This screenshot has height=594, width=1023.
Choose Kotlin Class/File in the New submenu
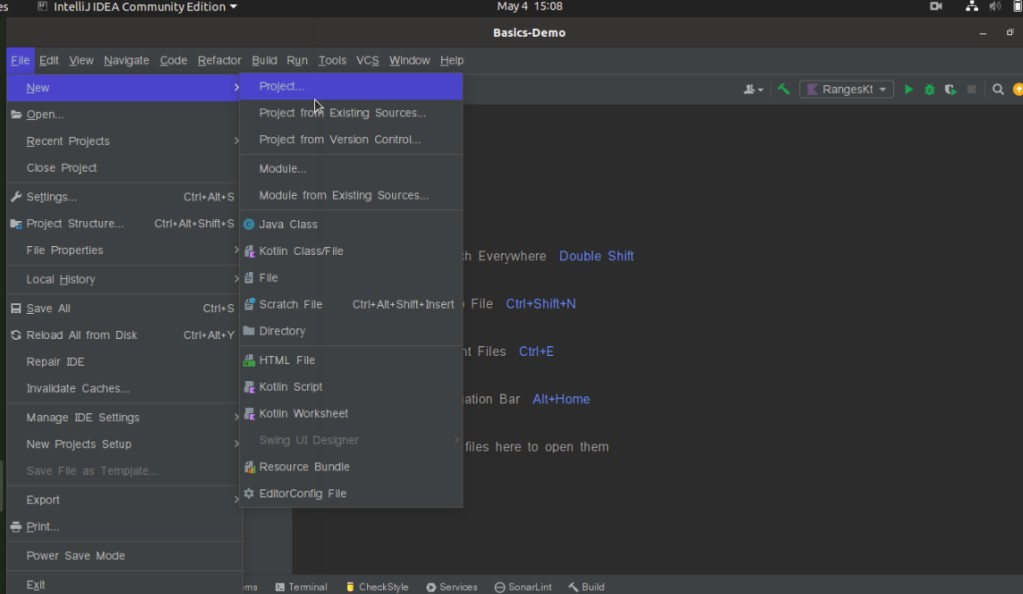click(x=300, y=251)
